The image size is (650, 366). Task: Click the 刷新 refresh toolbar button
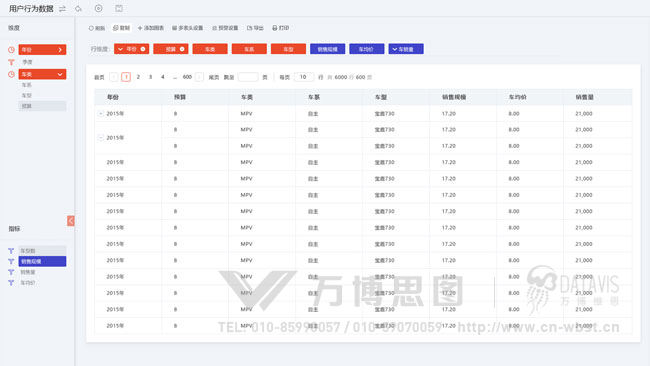[x=97, y=28]
